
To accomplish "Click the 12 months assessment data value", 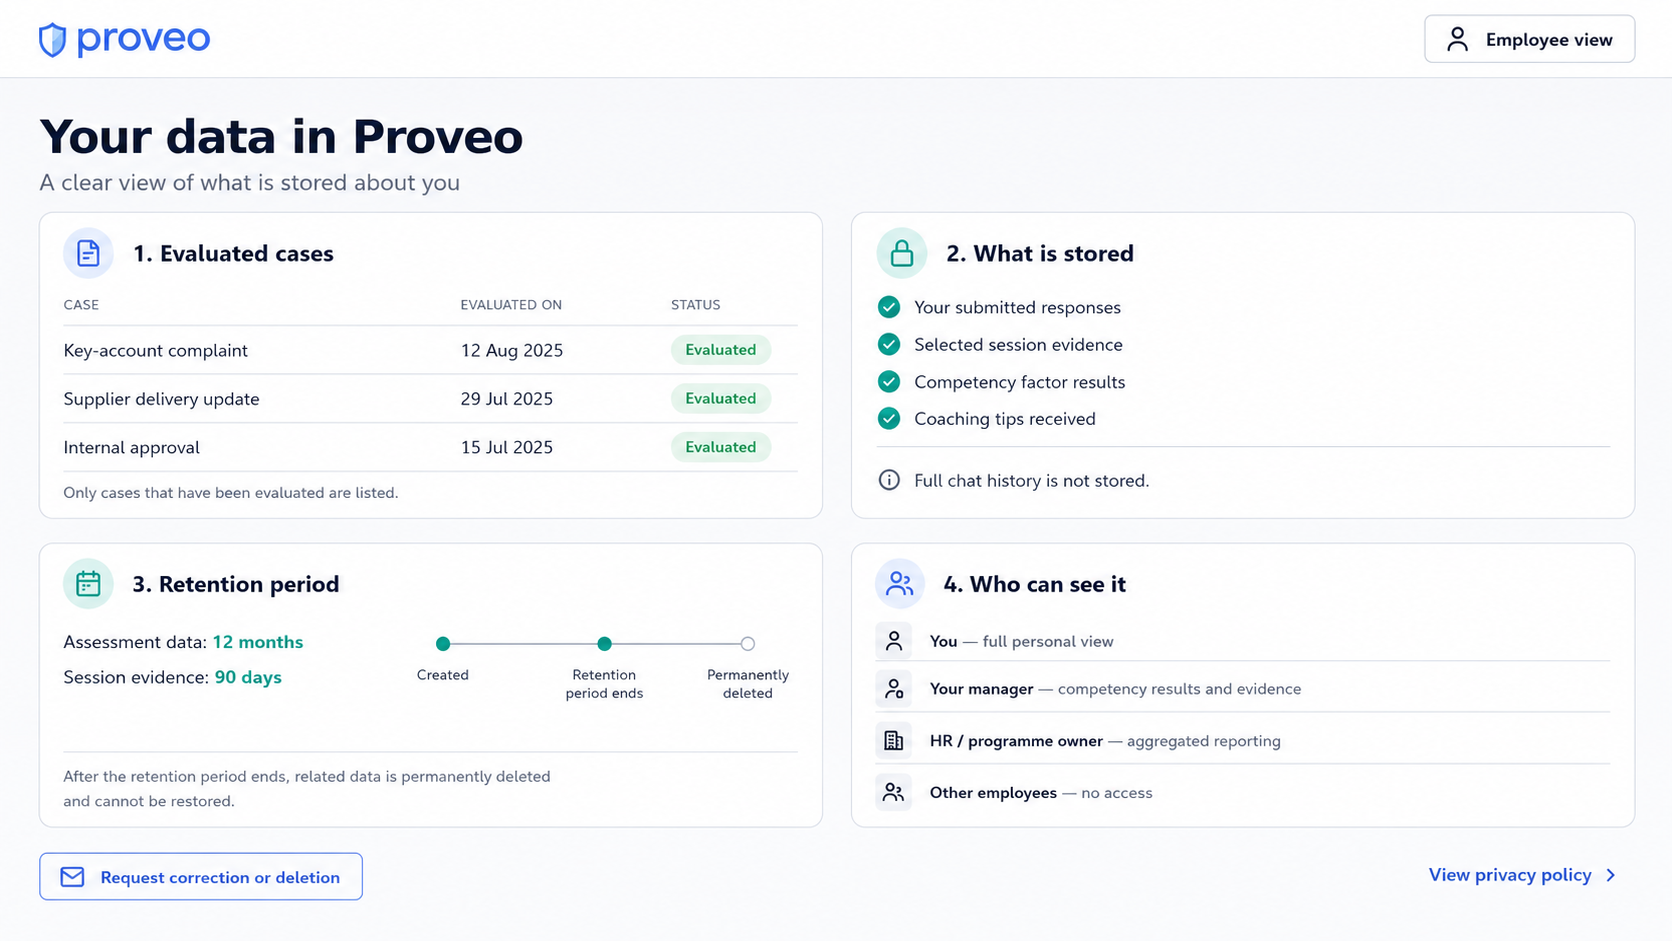I will point(258,642).
